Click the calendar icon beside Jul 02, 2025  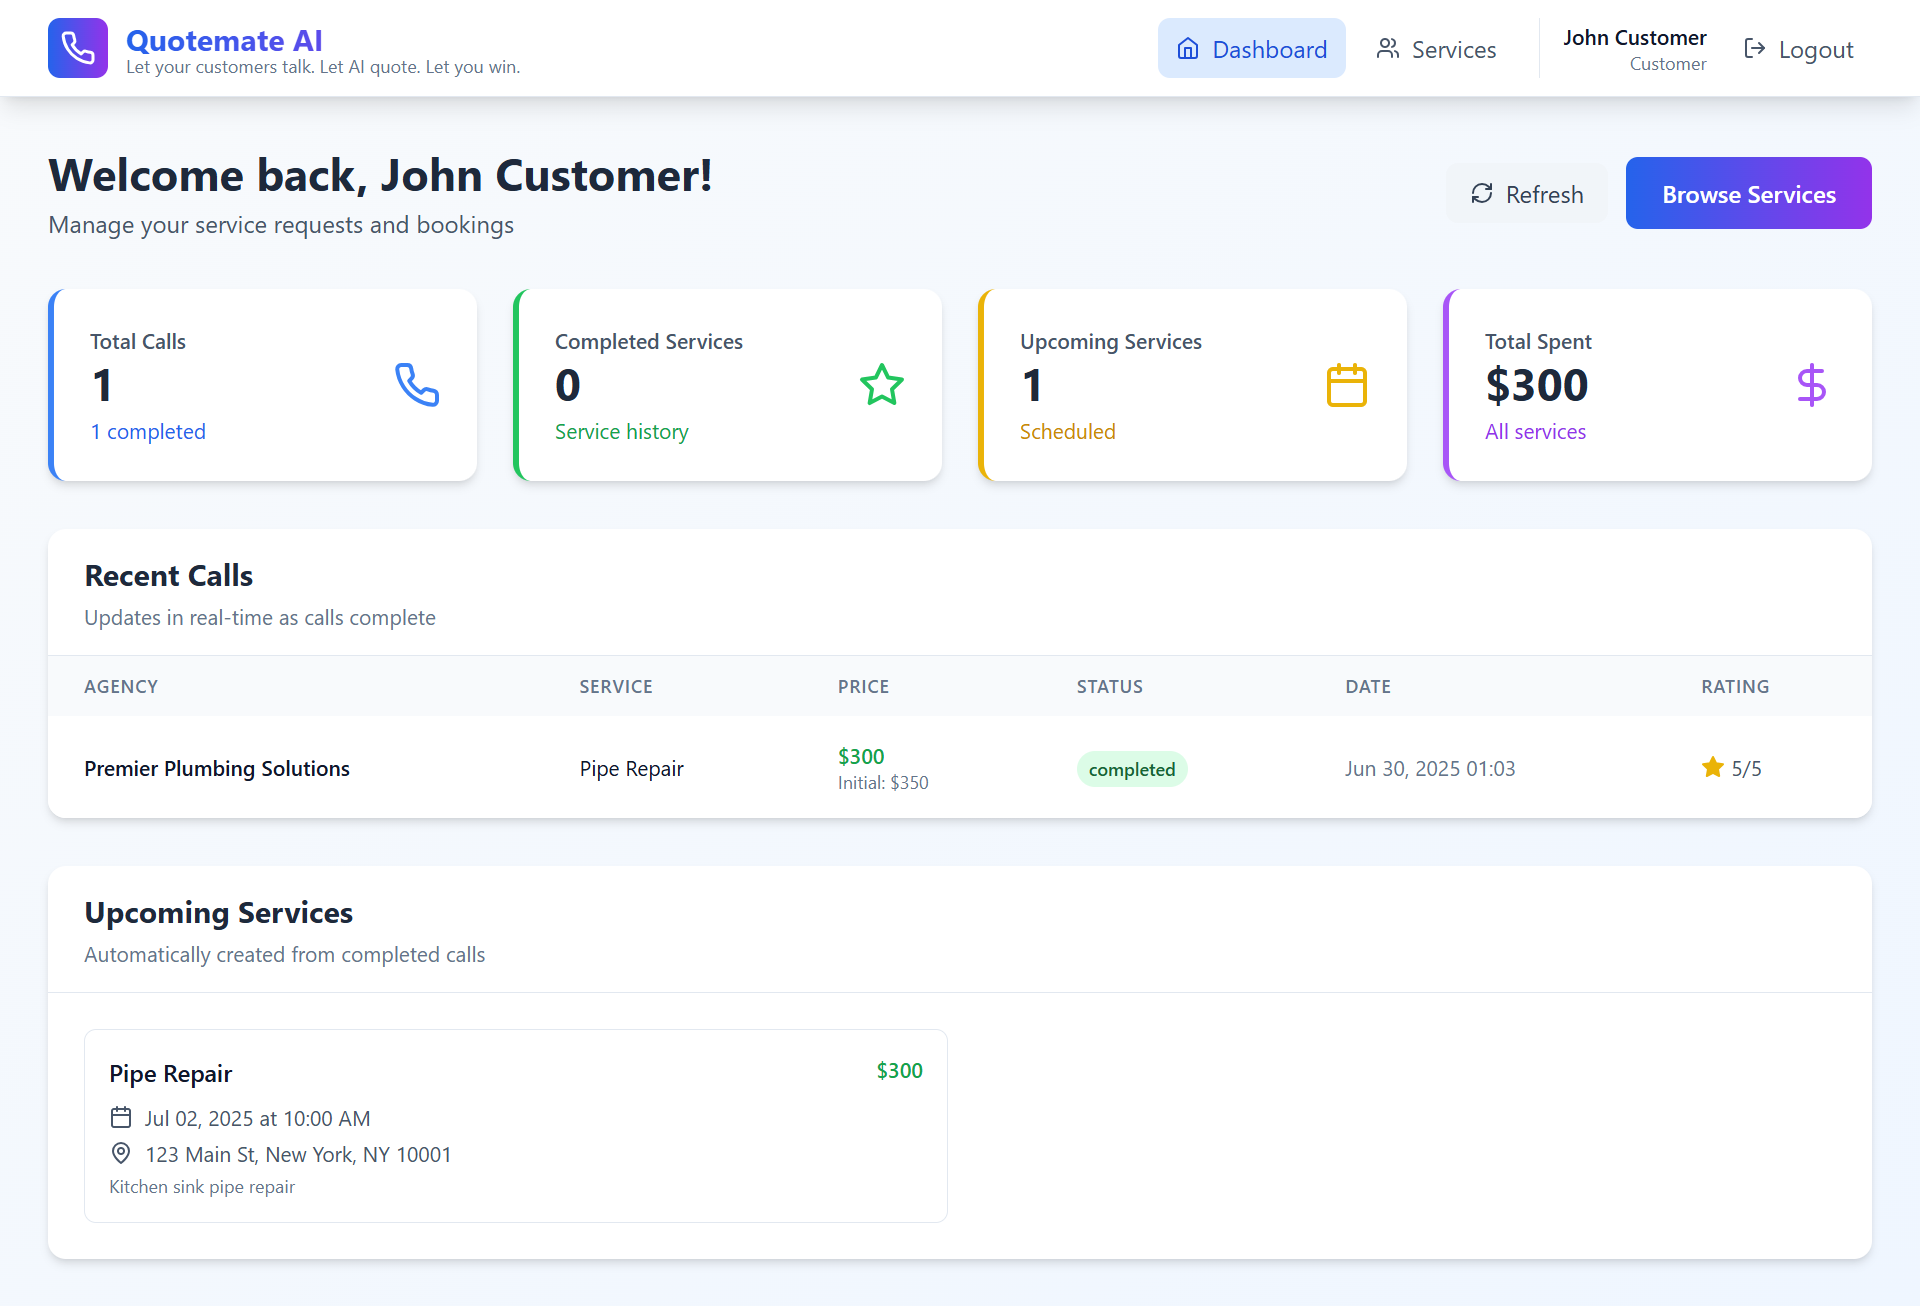pos(121,1117)
